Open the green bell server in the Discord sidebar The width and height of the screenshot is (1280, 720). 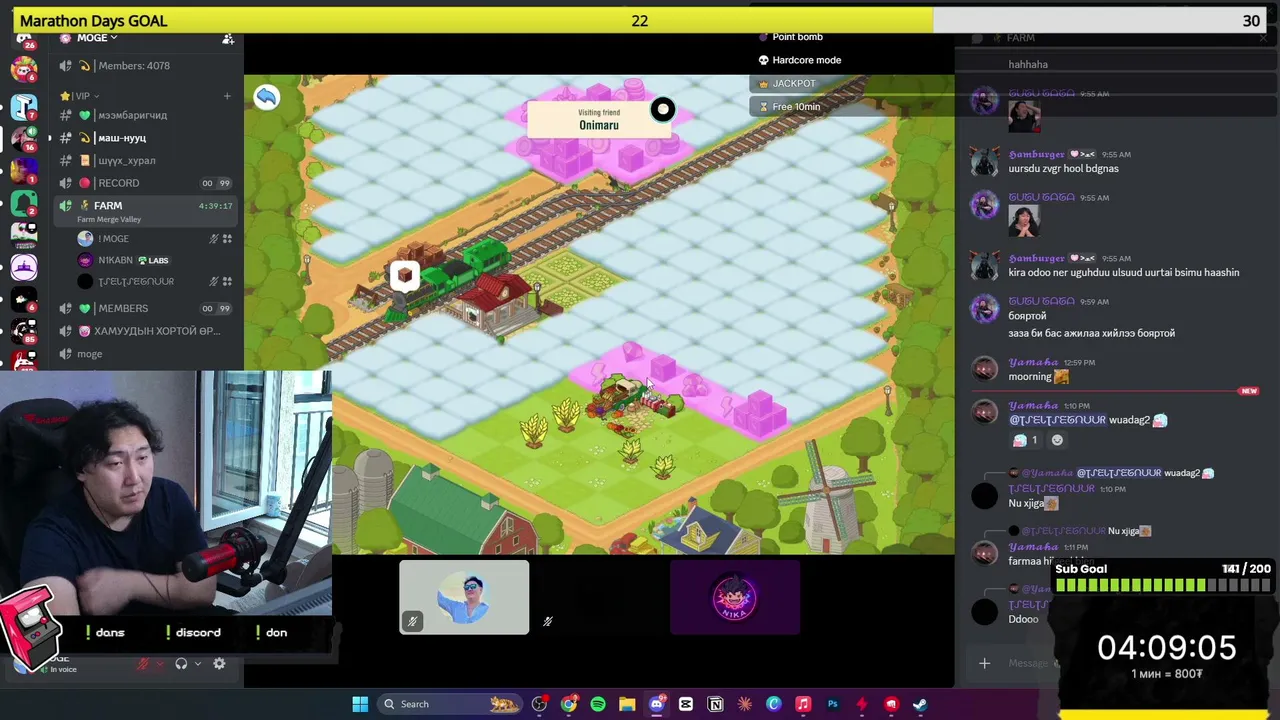pyautogui.click(x=24, y=202)
